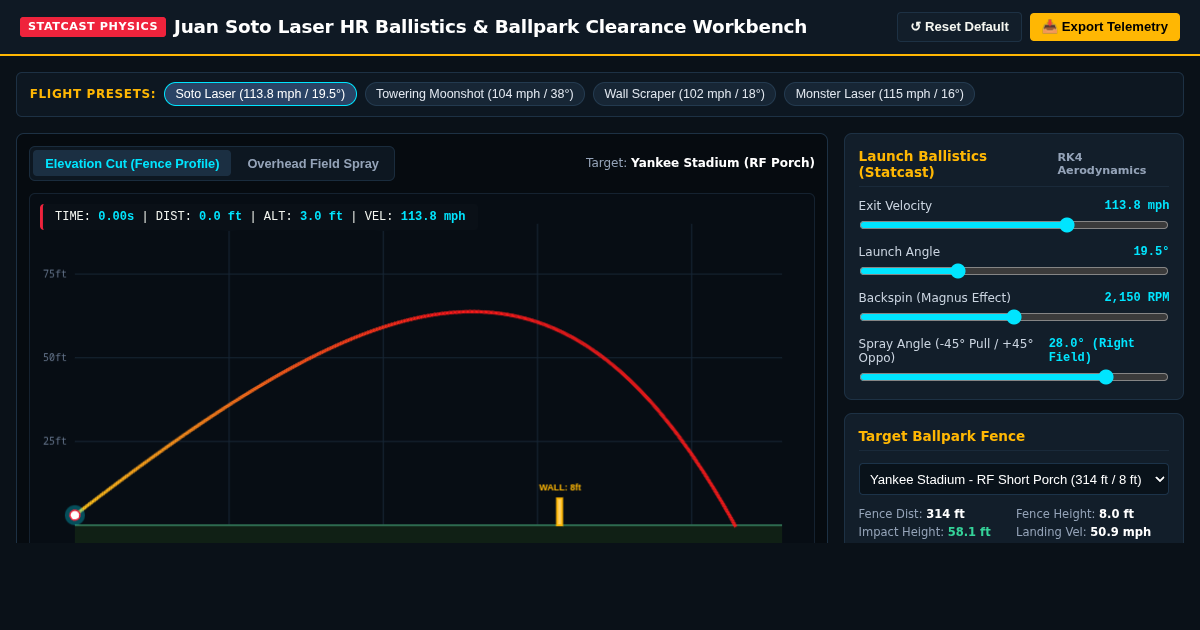The width and height of the screenshot is (1200, 630).
Task: Click the launch point marker on chart
Action: point(75,515)
